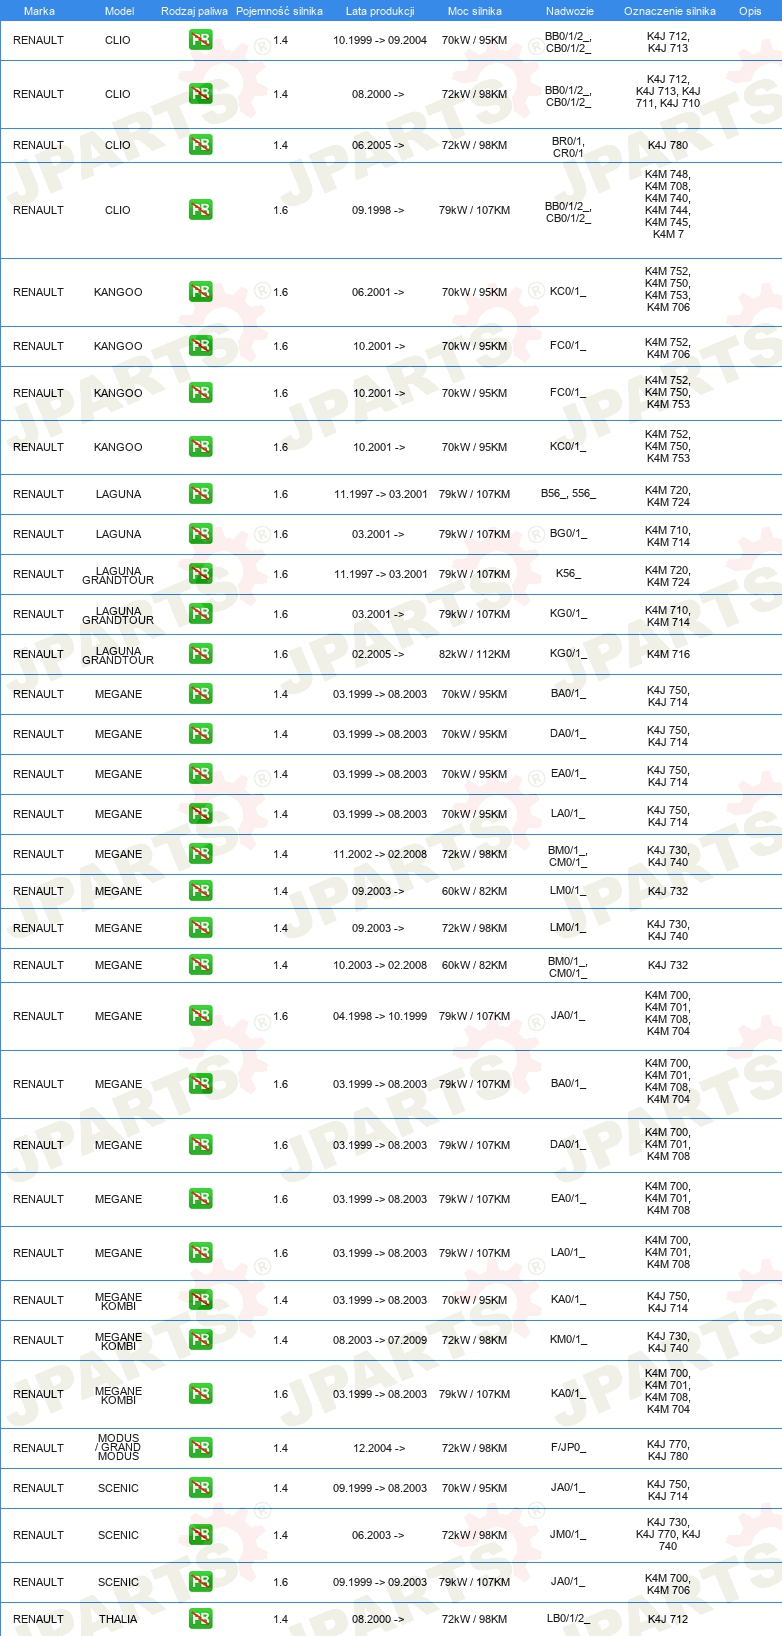782x1636 pixels.
Task: Select the K4J 730, K4J 770, K4J 740 cell
Action: (668, 1535)
